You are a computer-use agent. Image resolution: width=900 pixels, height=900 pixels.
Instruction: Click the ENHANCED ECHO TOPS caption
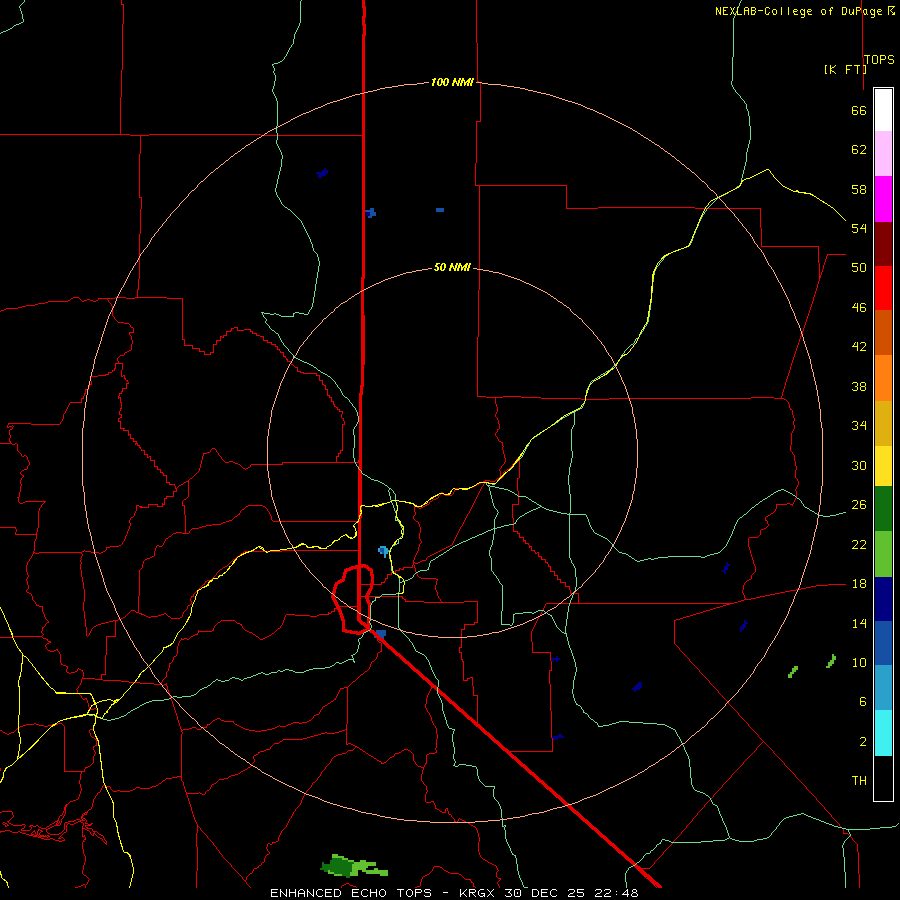[x=351, y=893]
